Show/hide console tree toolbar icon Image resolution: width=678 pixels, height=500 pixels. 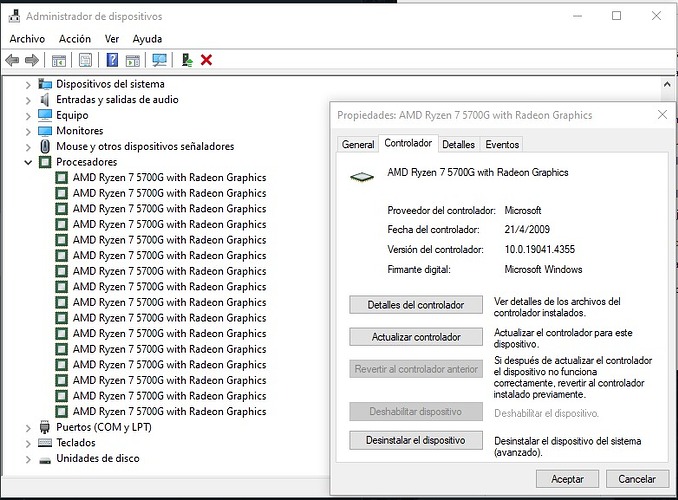[59, 60]
